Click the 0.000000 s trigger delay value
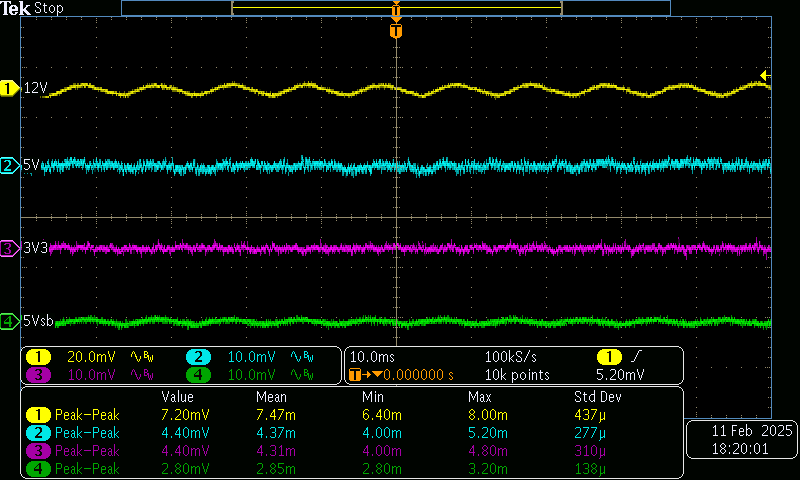 point(418,375)
